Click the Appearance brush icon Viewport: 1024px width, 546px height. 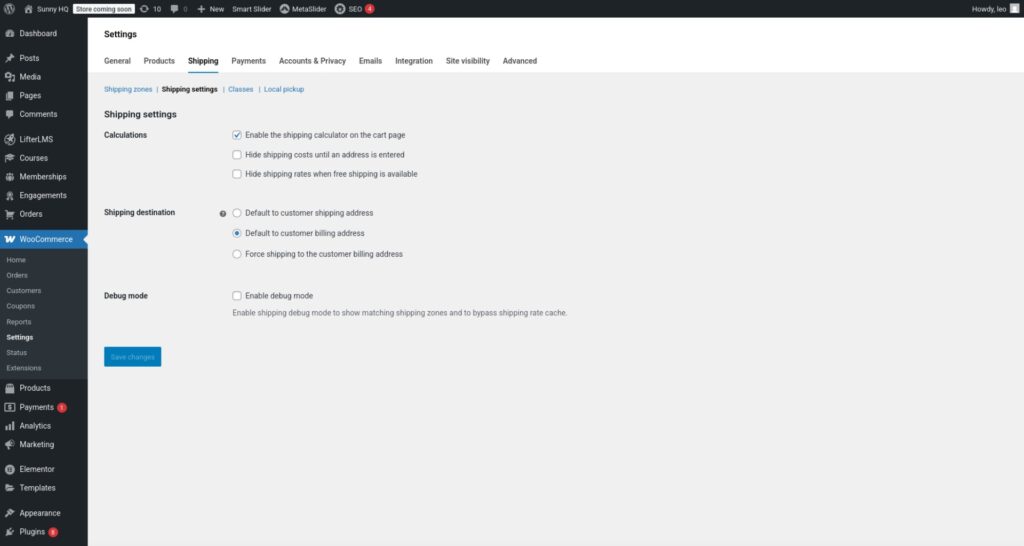coord(10,513)
